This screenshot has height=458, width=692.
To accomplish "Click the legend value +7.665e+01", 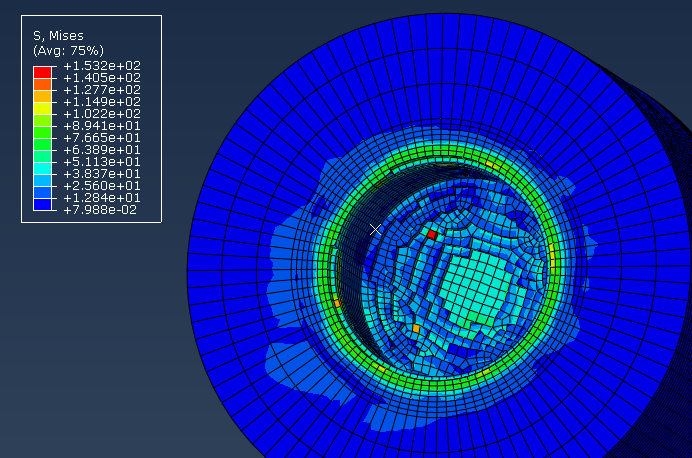I will click(102, 138).
